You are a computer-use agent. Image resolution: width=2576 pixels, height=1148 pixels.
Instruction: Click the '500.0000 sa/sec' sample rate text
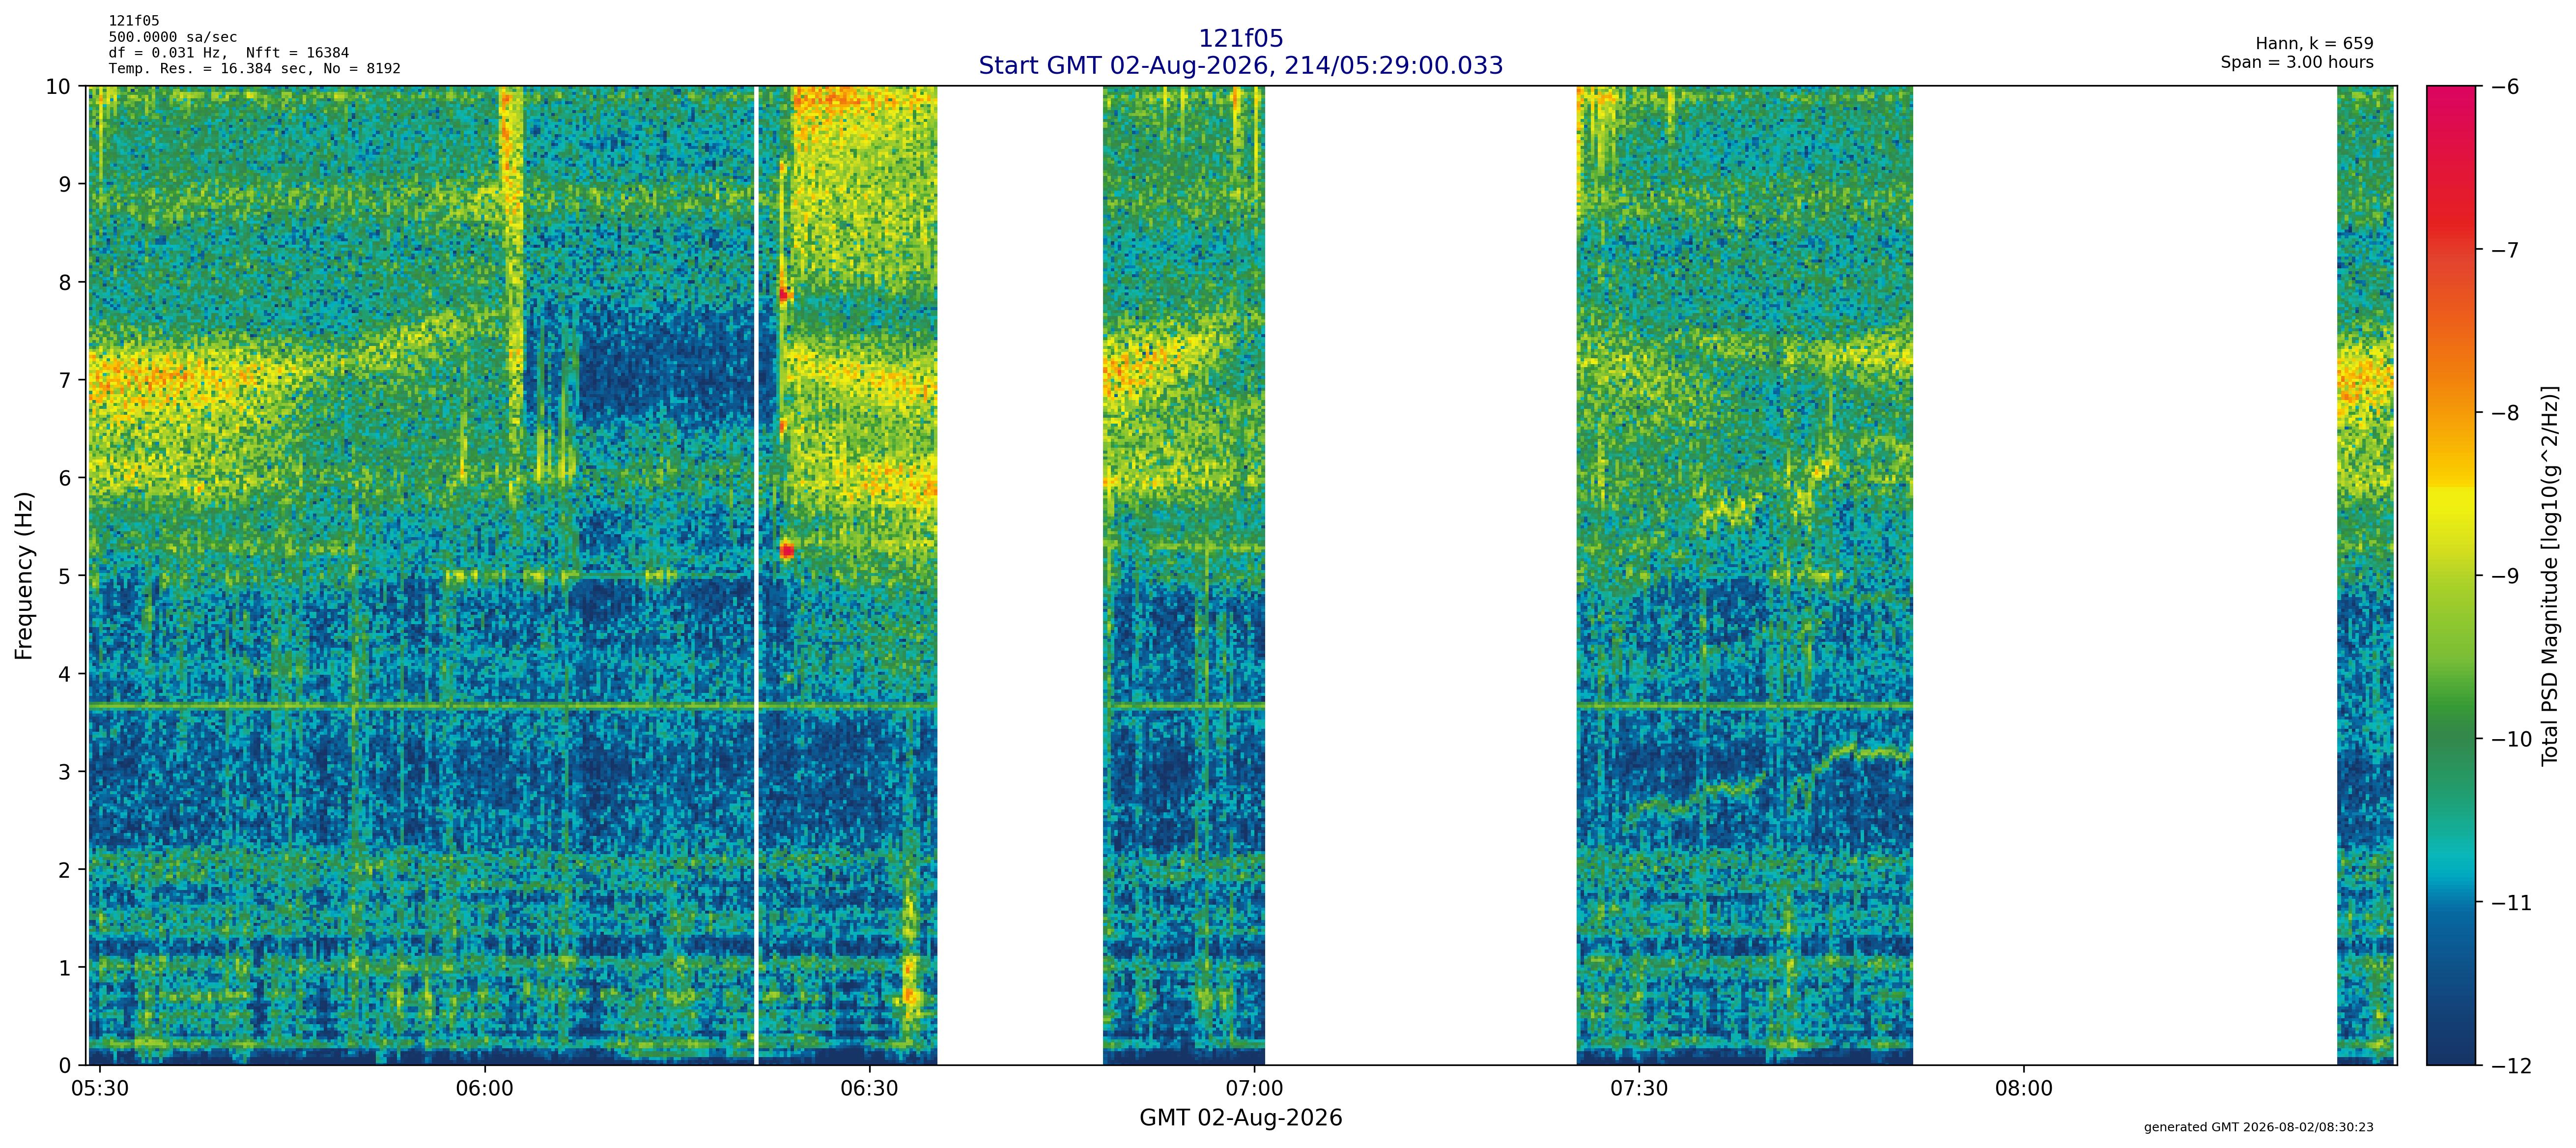pyautogui.click(x=173, y=37)
